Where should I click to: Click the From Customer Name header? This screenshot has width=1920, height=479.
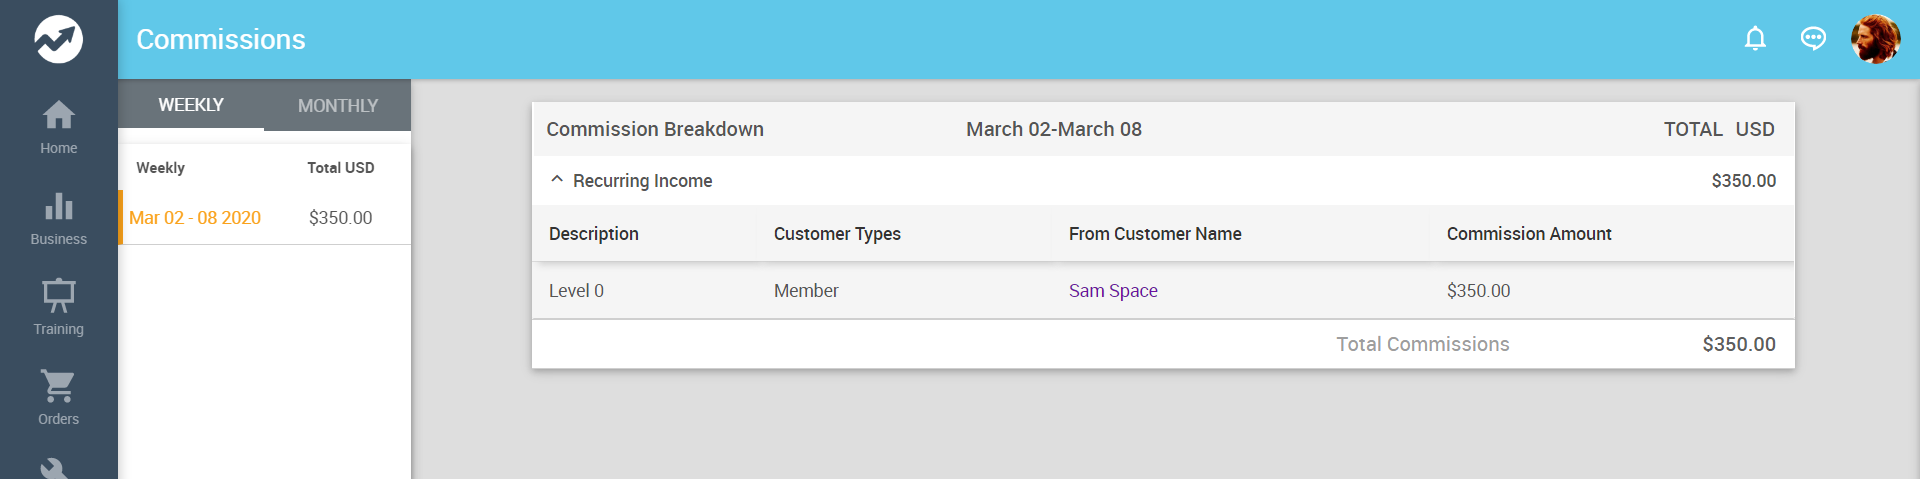tap(1155, 234)
